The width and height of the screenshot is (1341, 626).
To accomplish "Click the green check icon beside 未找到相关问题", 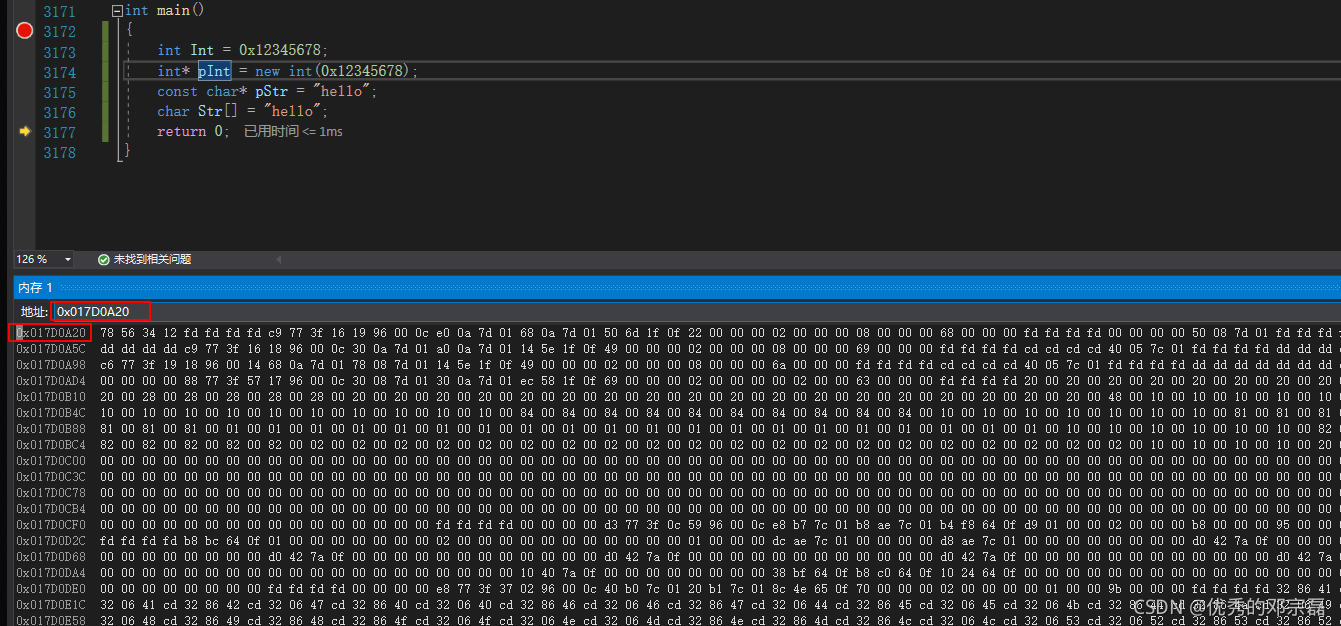I will [x=103, y=259].
